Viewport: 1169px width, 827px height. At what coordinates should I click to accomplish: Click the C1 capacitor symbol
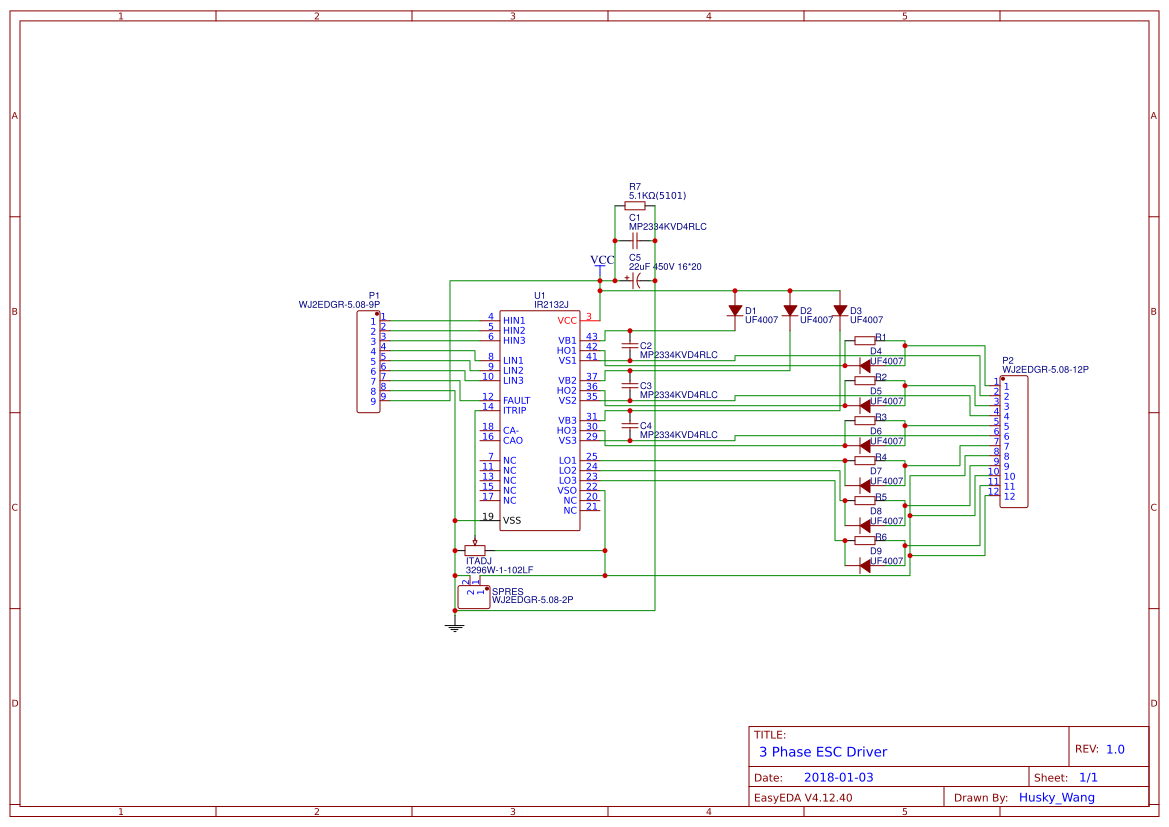coord(635,241)
